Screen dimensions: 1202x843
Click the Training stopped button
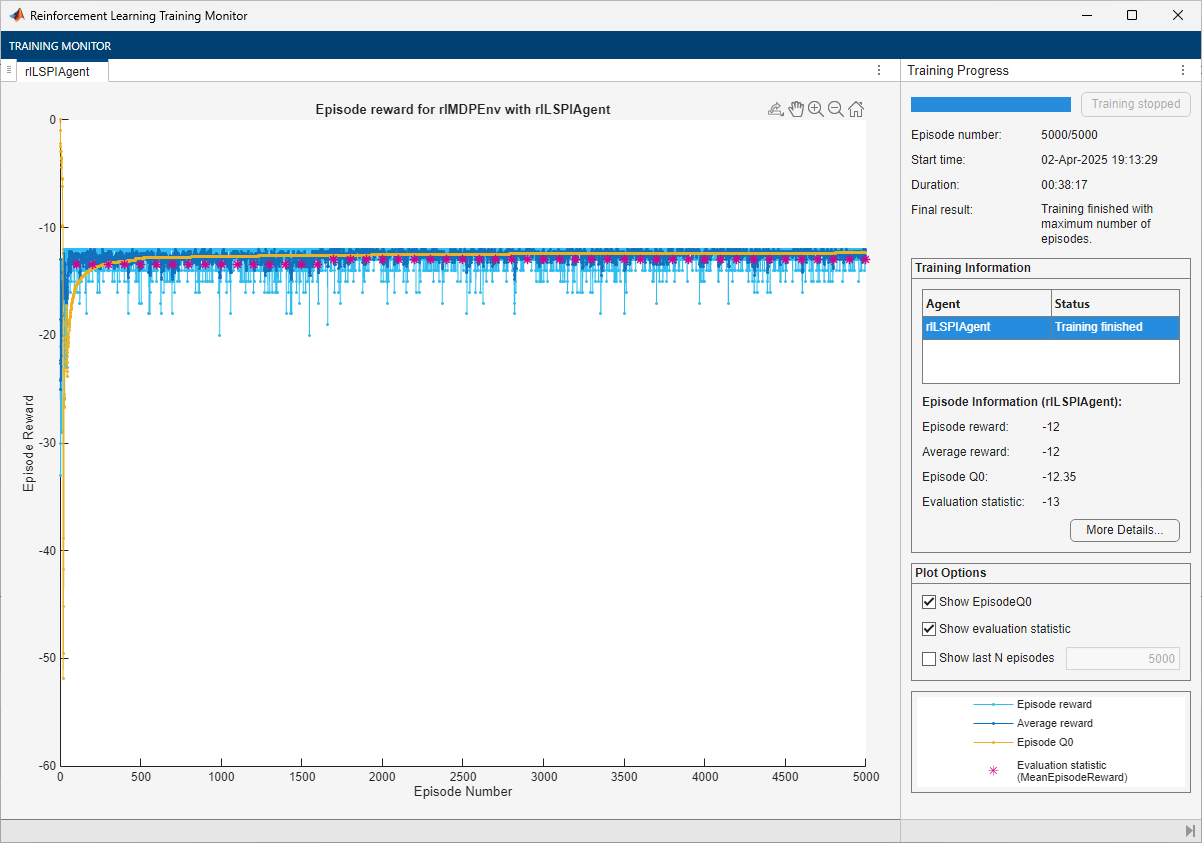(x=1135, y=104)
